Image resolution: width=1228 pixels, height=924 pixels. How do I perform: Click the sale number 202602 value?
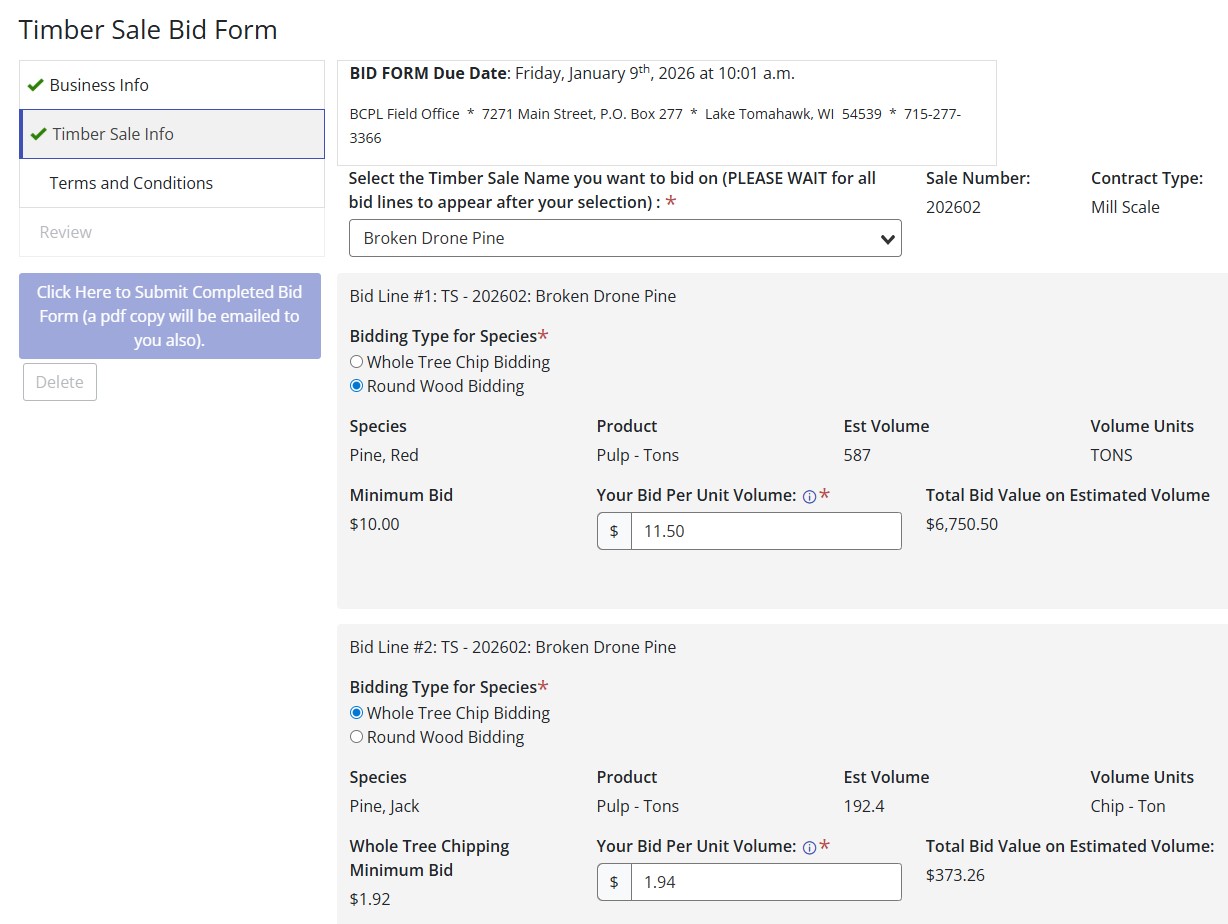tap(953, 207)
